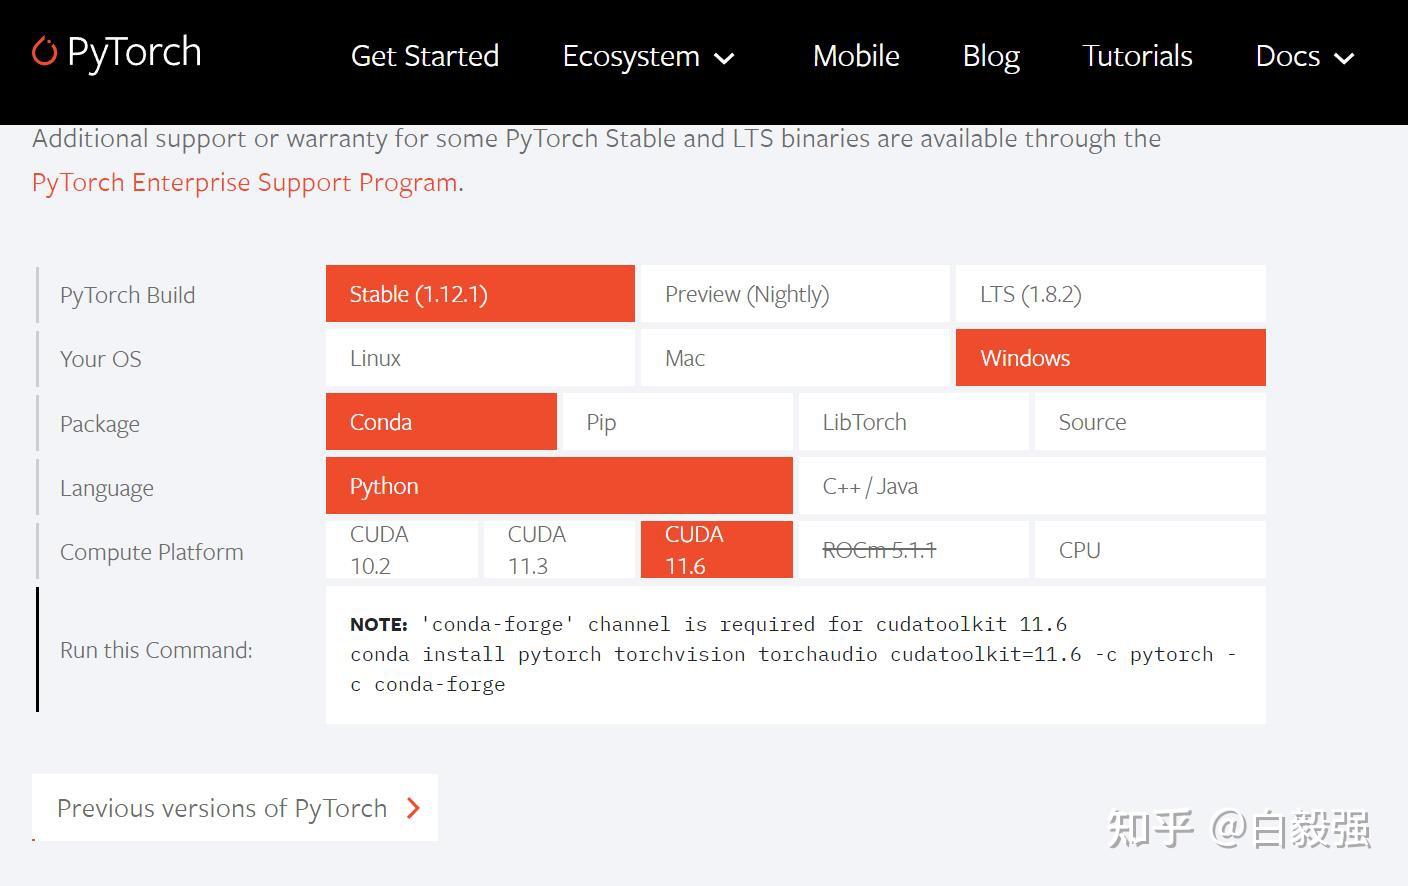This screenshot has height=886, width=1408.
Task: Switch the OS selection to Linux
Action: tap(479, 357)
